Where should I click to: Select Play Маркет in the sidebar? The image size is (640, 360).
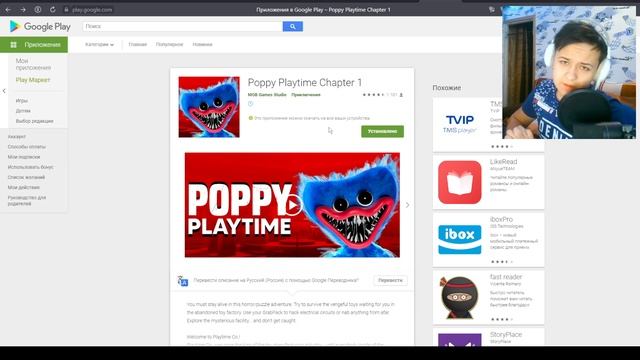pos(33,80)
